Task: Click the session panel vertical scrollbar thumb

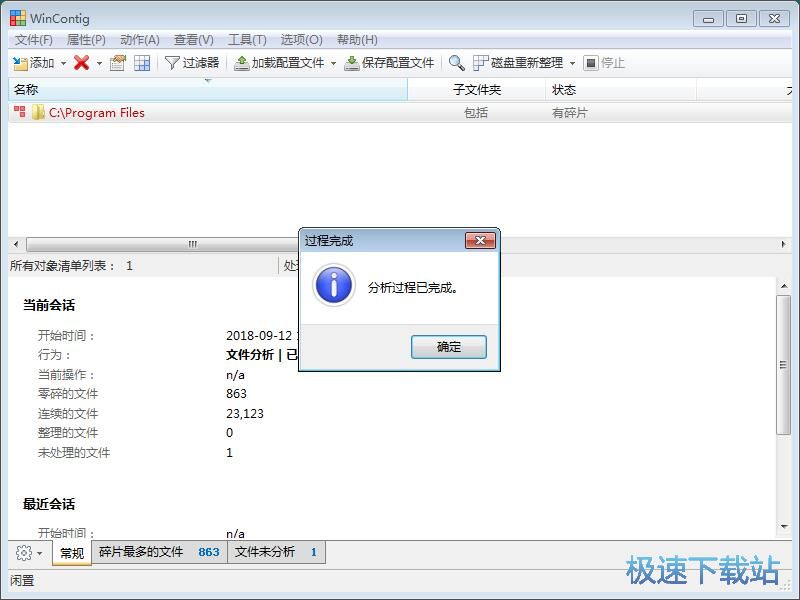Action: pos(784,365)
